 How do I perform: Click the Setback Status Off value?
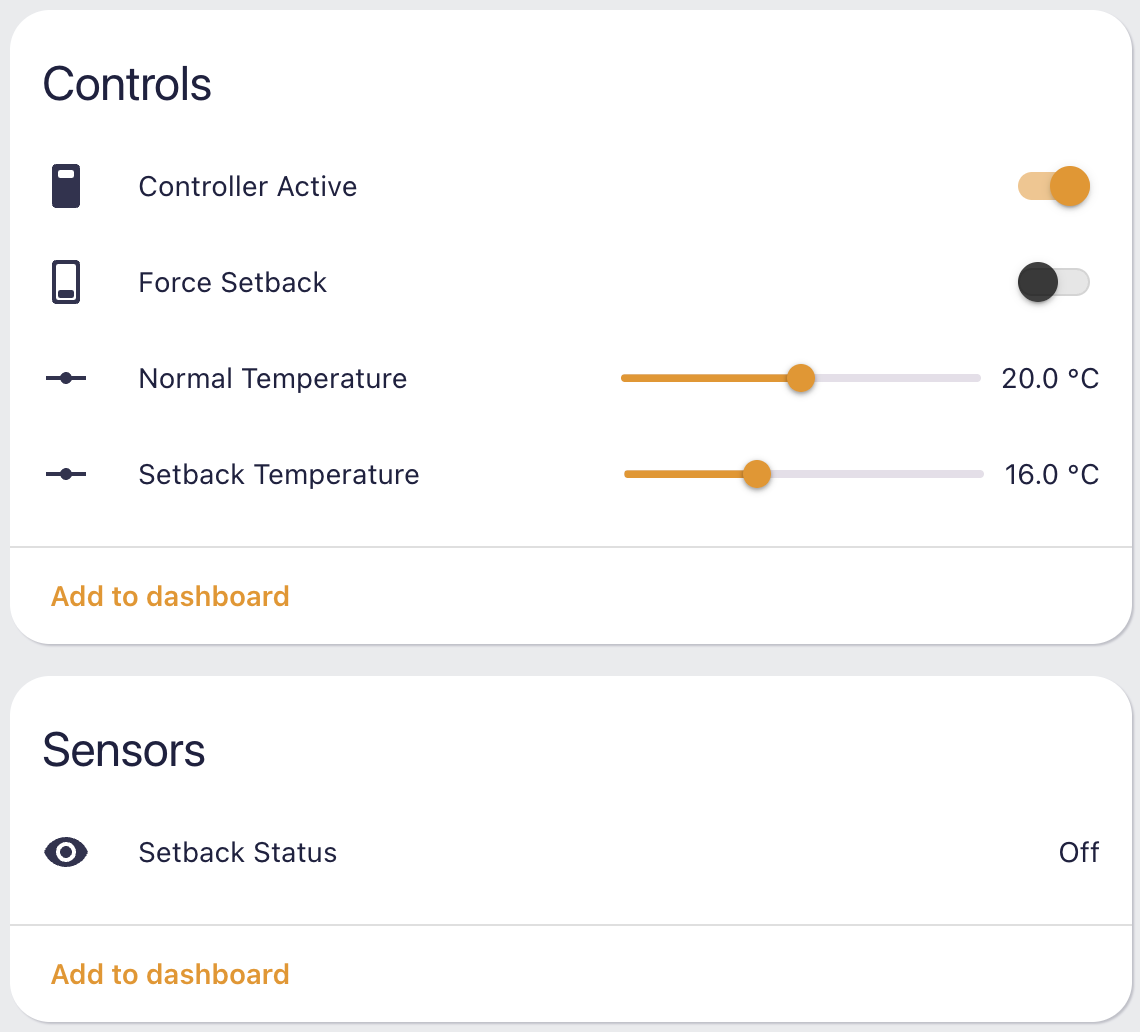[x=1079, y=852]
